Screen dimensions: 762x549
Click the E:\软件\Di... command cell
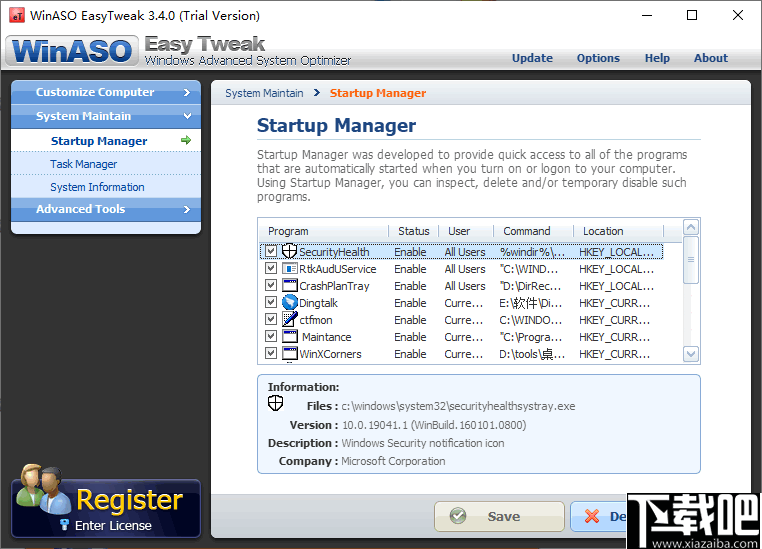(x=530, y=303)
